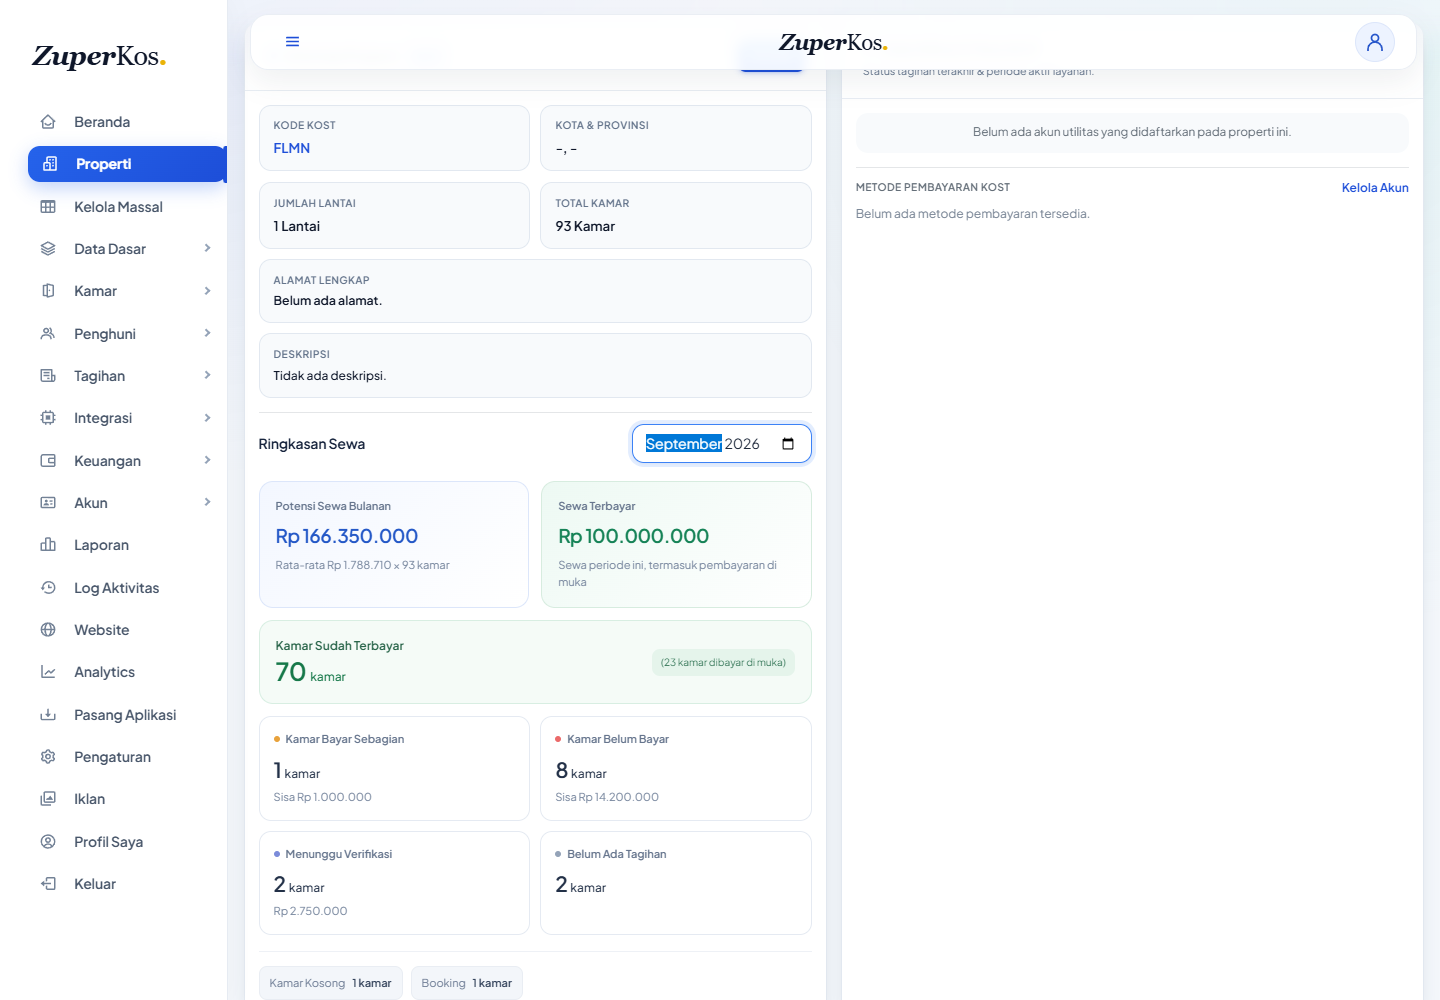Select the Analytics chart icon
1440x1000 pixels.
click(x=48, y=672)
